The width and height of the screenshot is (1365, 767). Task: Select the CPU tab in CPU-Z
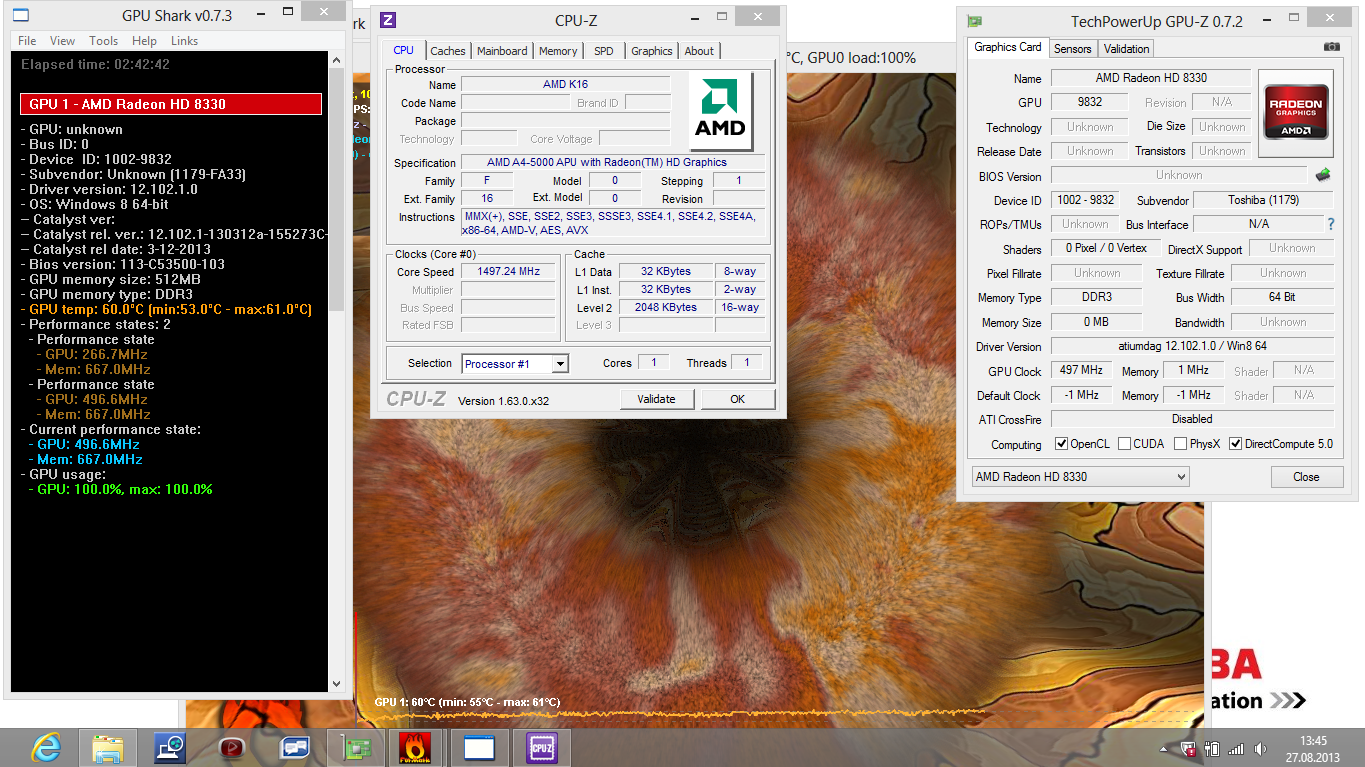coord(403,50)
